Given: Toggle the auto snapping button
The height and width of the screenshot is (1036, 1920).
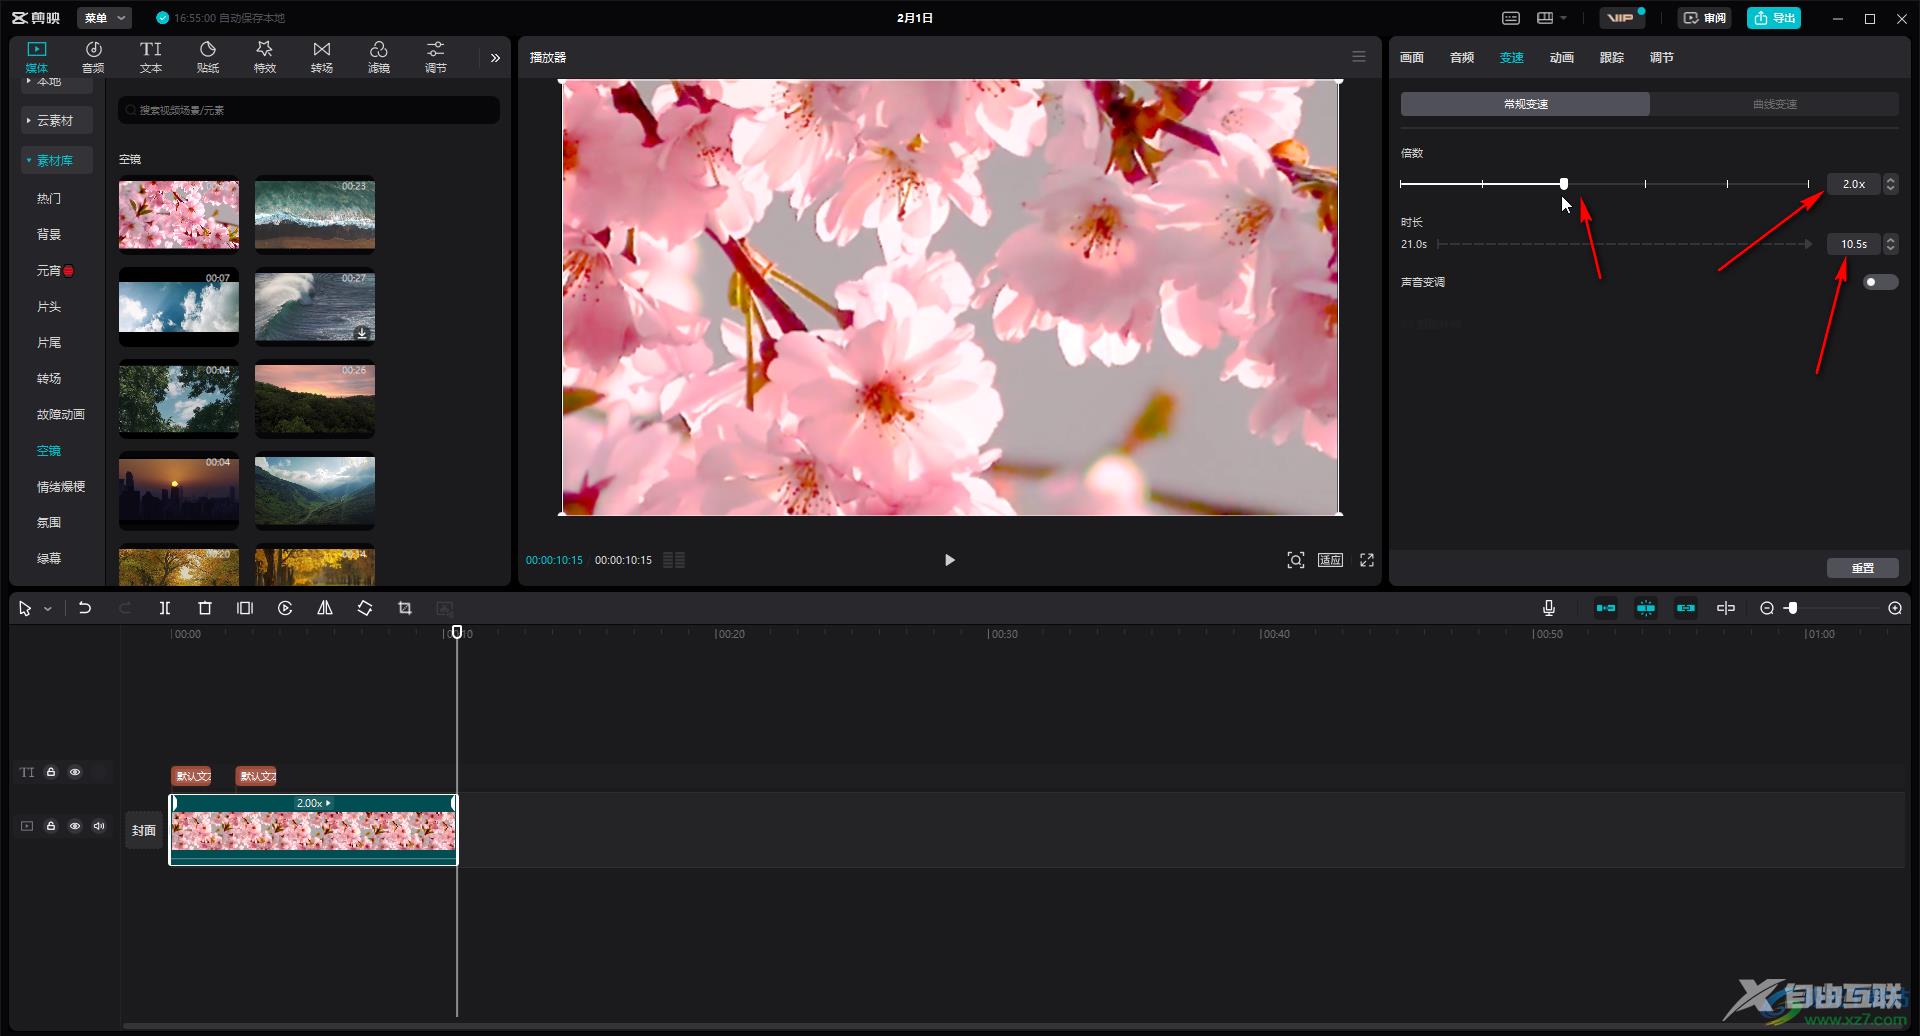Looking at the screenshot, I should click(x=1646, y=608).
